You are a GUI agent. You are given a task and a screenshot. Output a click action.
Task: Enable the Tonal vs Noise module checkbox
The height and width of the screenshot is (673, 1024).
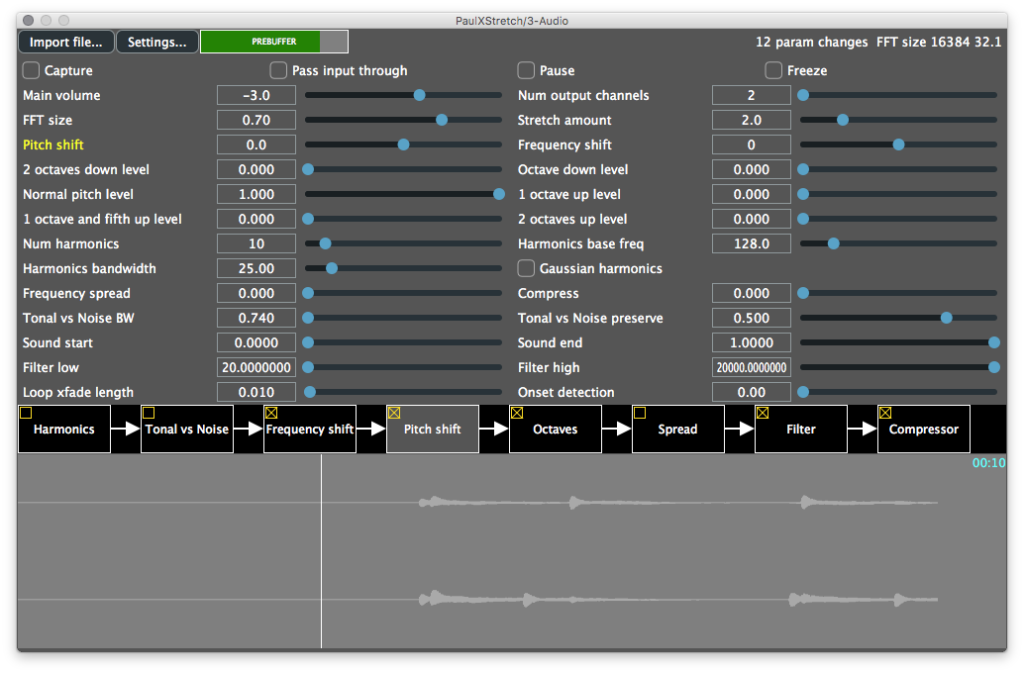tap(148, 413)
